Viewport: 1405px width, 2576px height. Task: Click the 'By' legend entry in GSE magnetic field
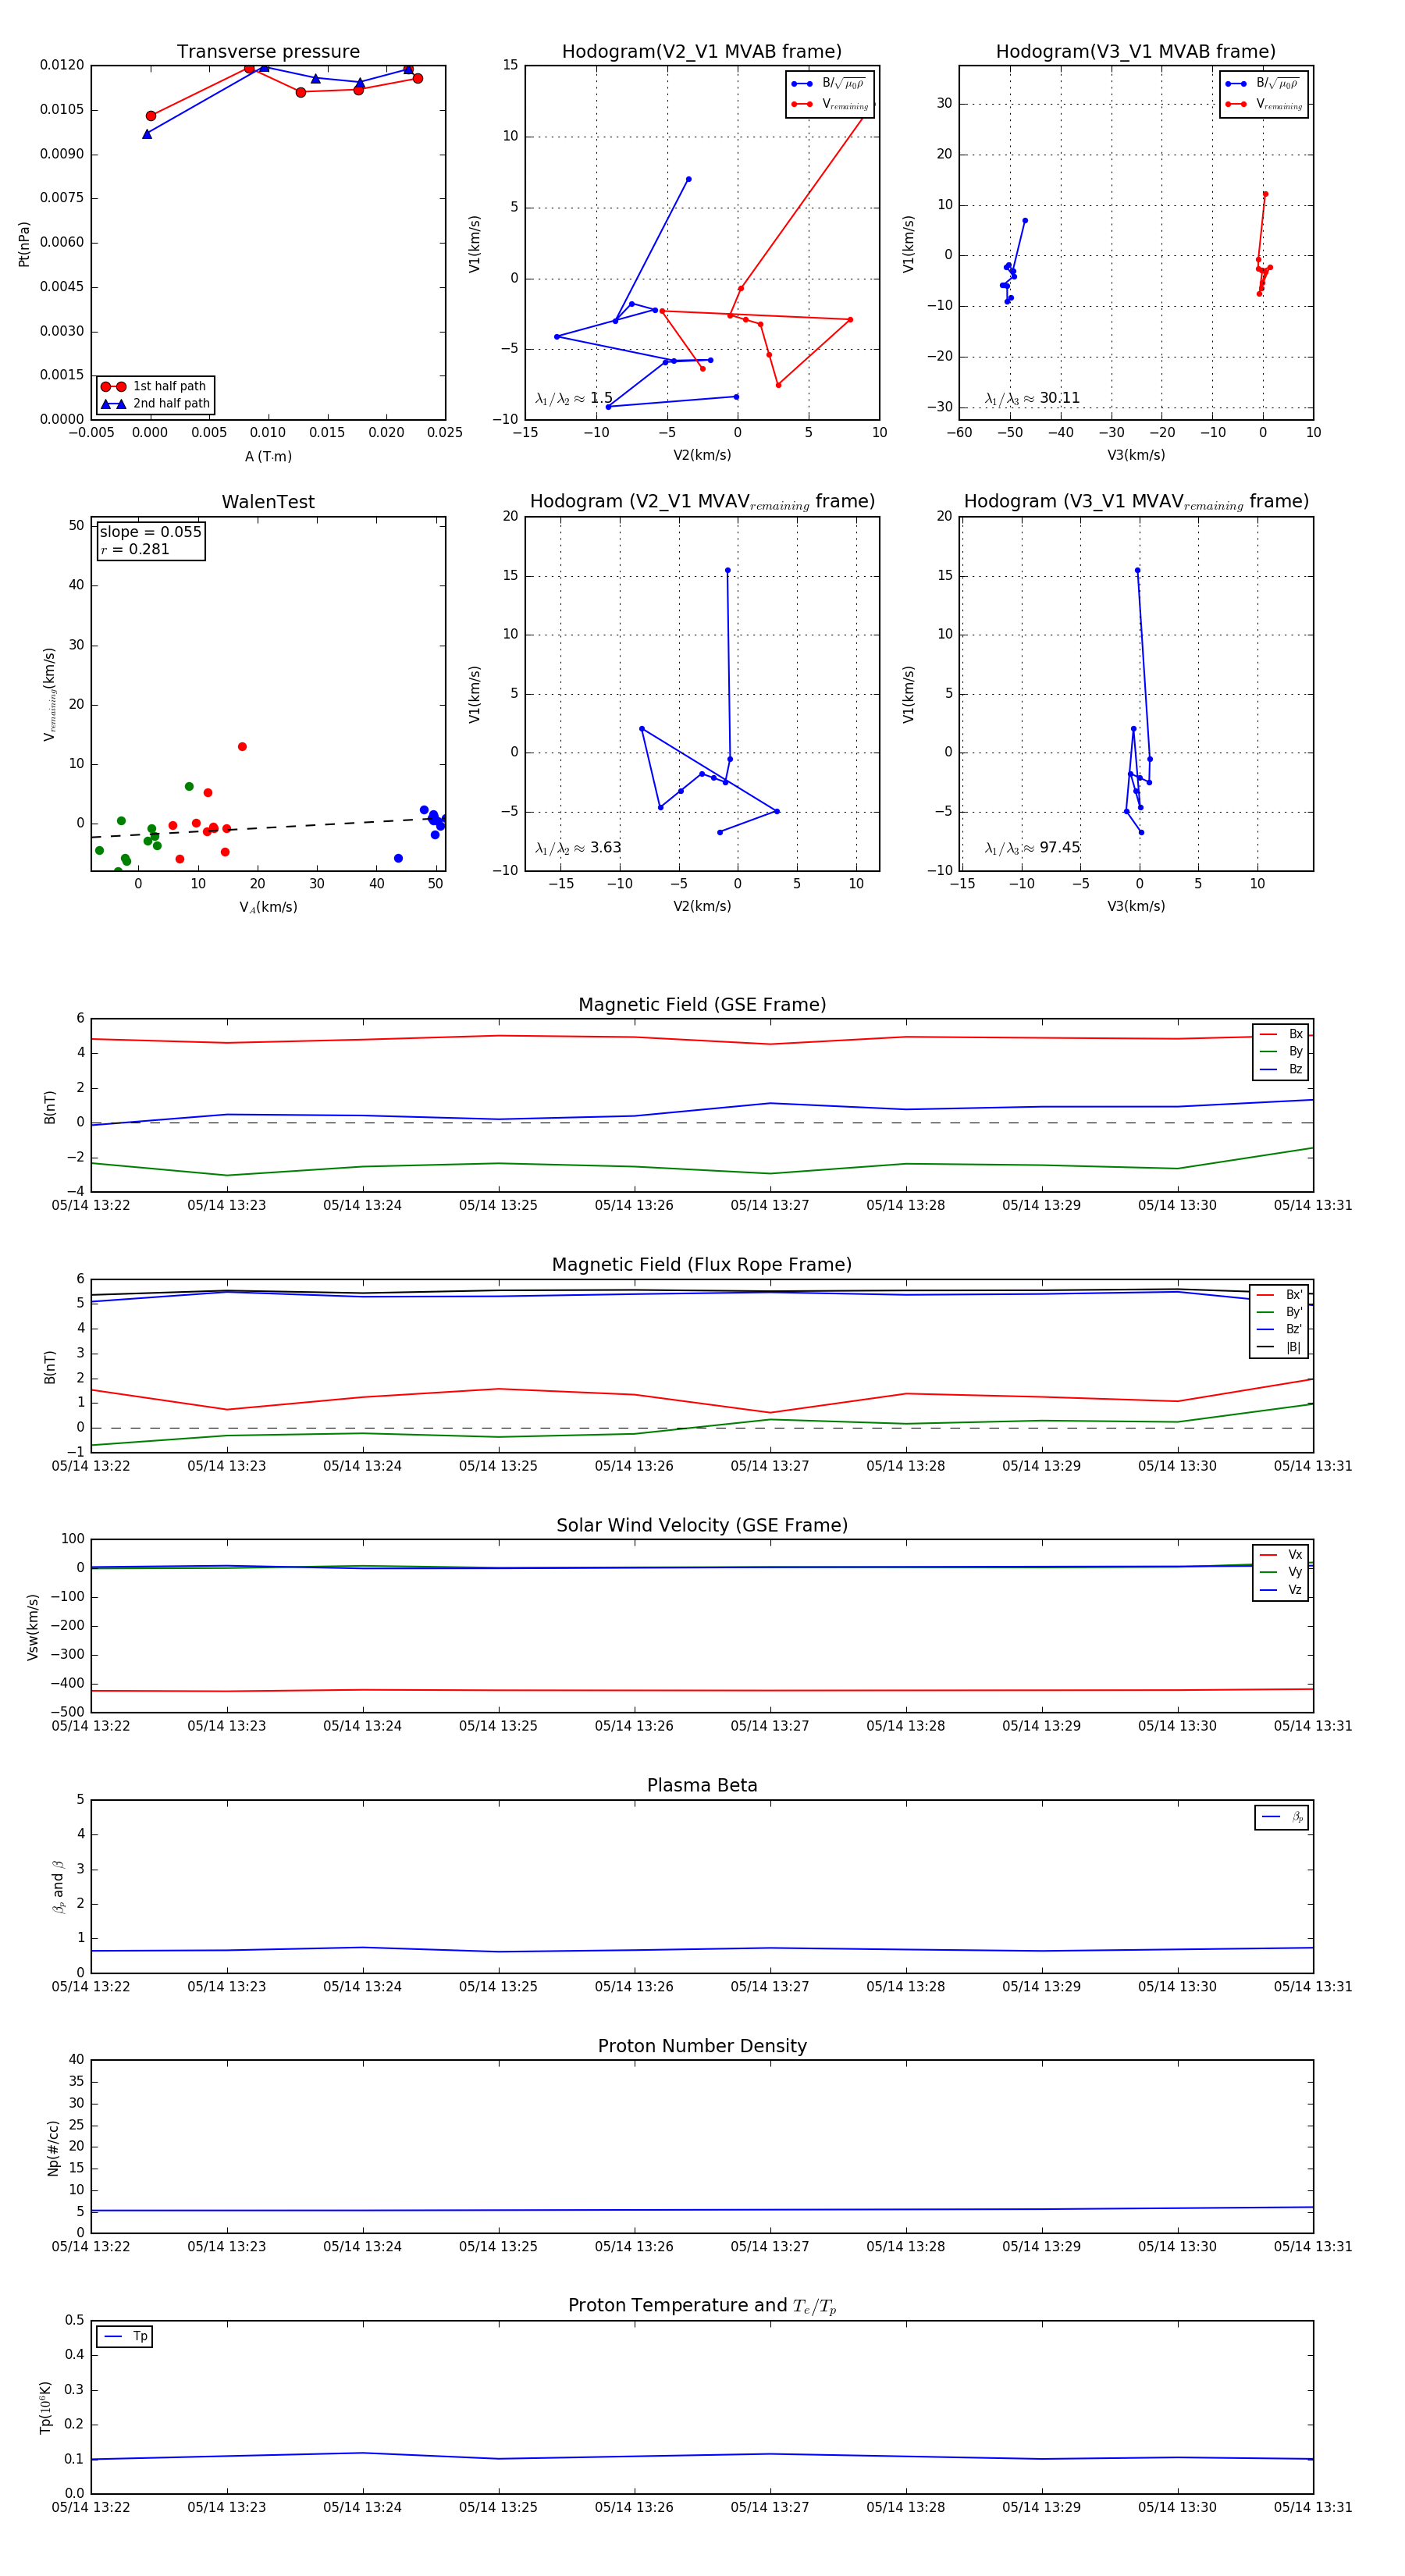(x=1281, y=1052)
